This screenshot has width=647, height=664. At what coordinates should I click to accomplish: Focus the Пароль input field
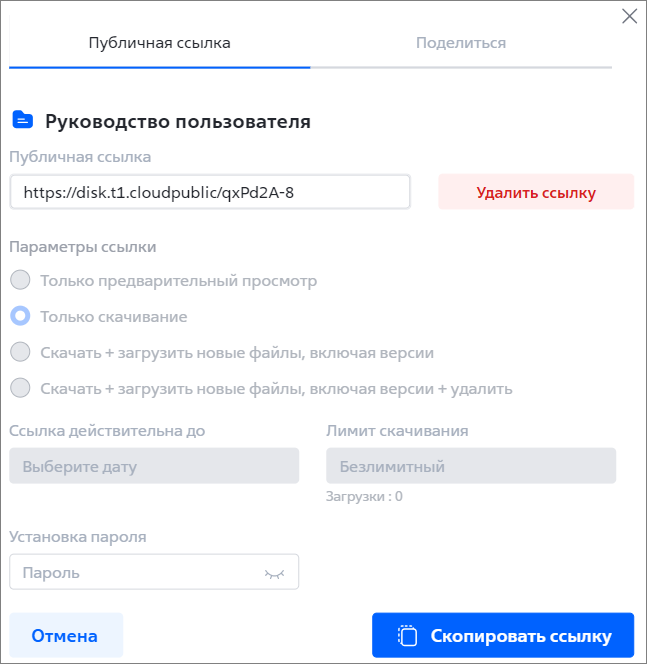[x=154, y=572]
